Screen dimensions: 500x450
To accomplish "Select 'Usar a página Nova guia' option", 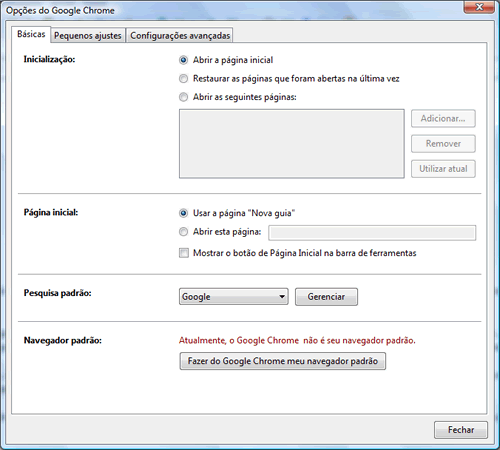I will pyautogui.click(x=183, y=213).
